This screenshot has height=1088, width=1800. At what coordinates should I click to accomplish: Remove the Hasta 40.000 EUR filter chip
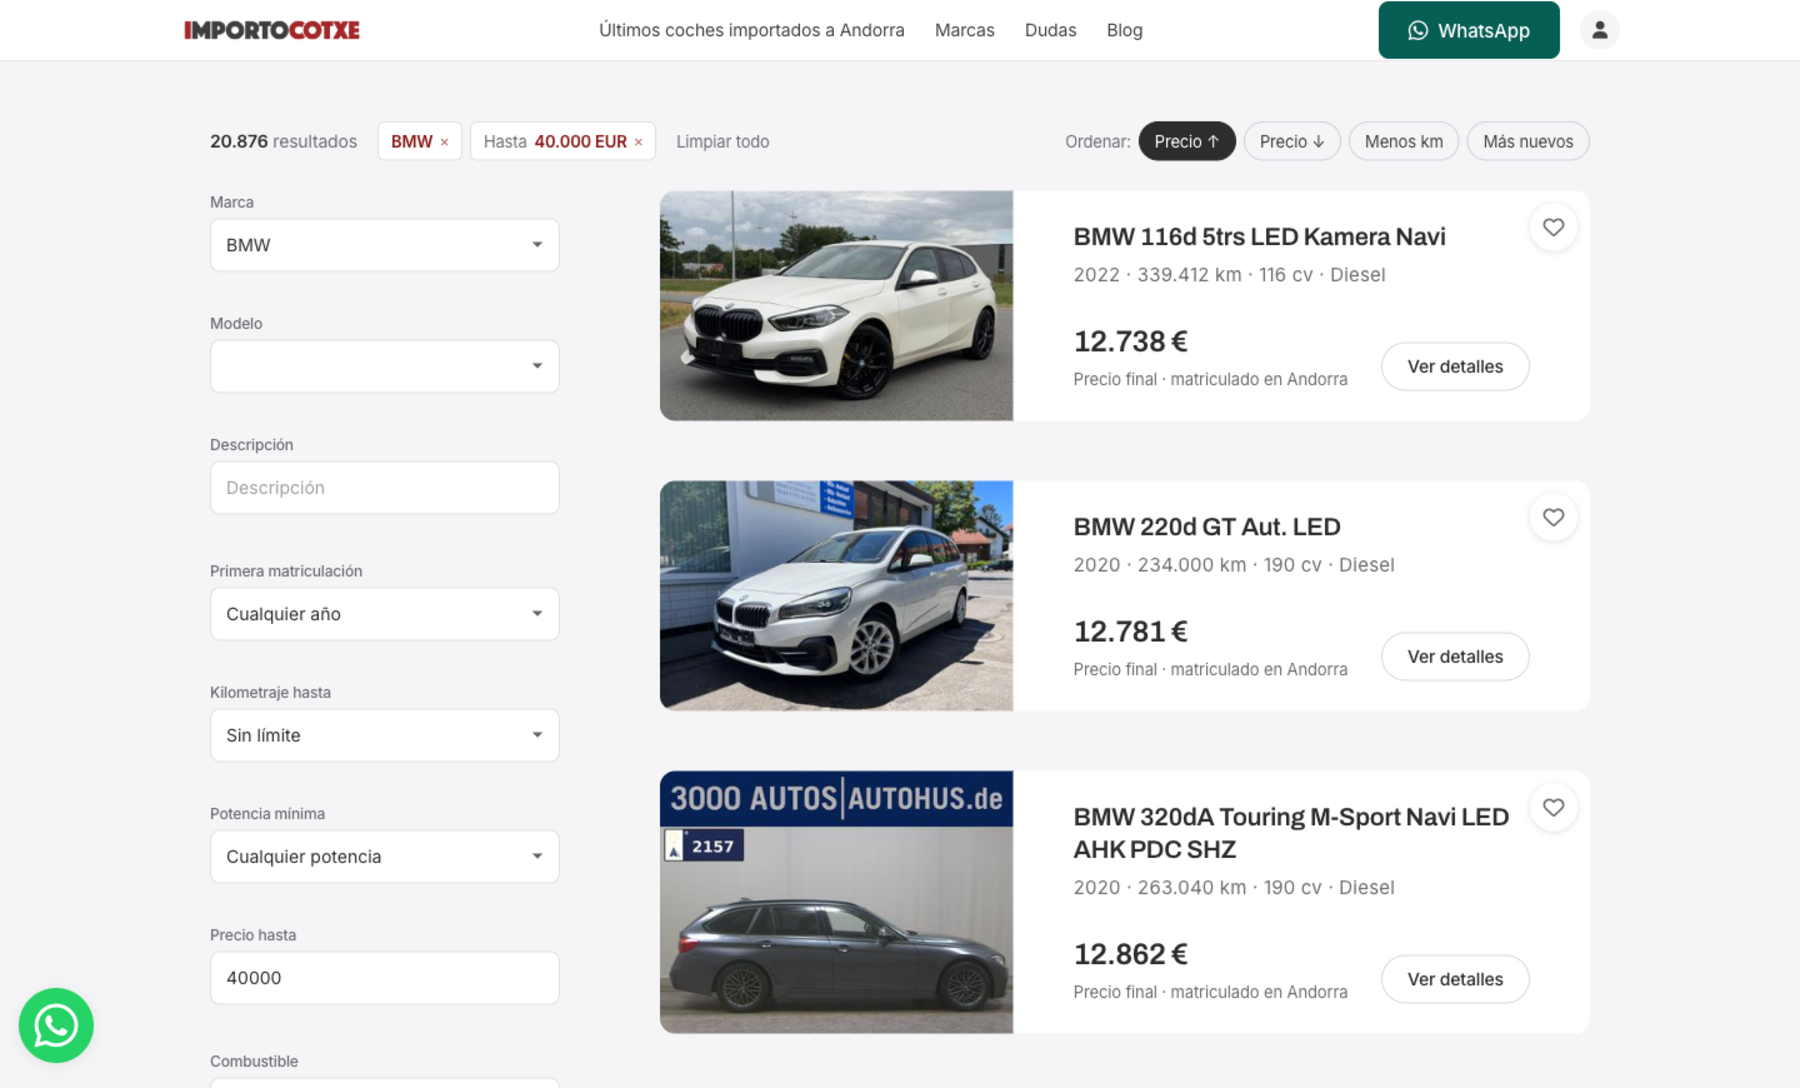coord(638,142)
